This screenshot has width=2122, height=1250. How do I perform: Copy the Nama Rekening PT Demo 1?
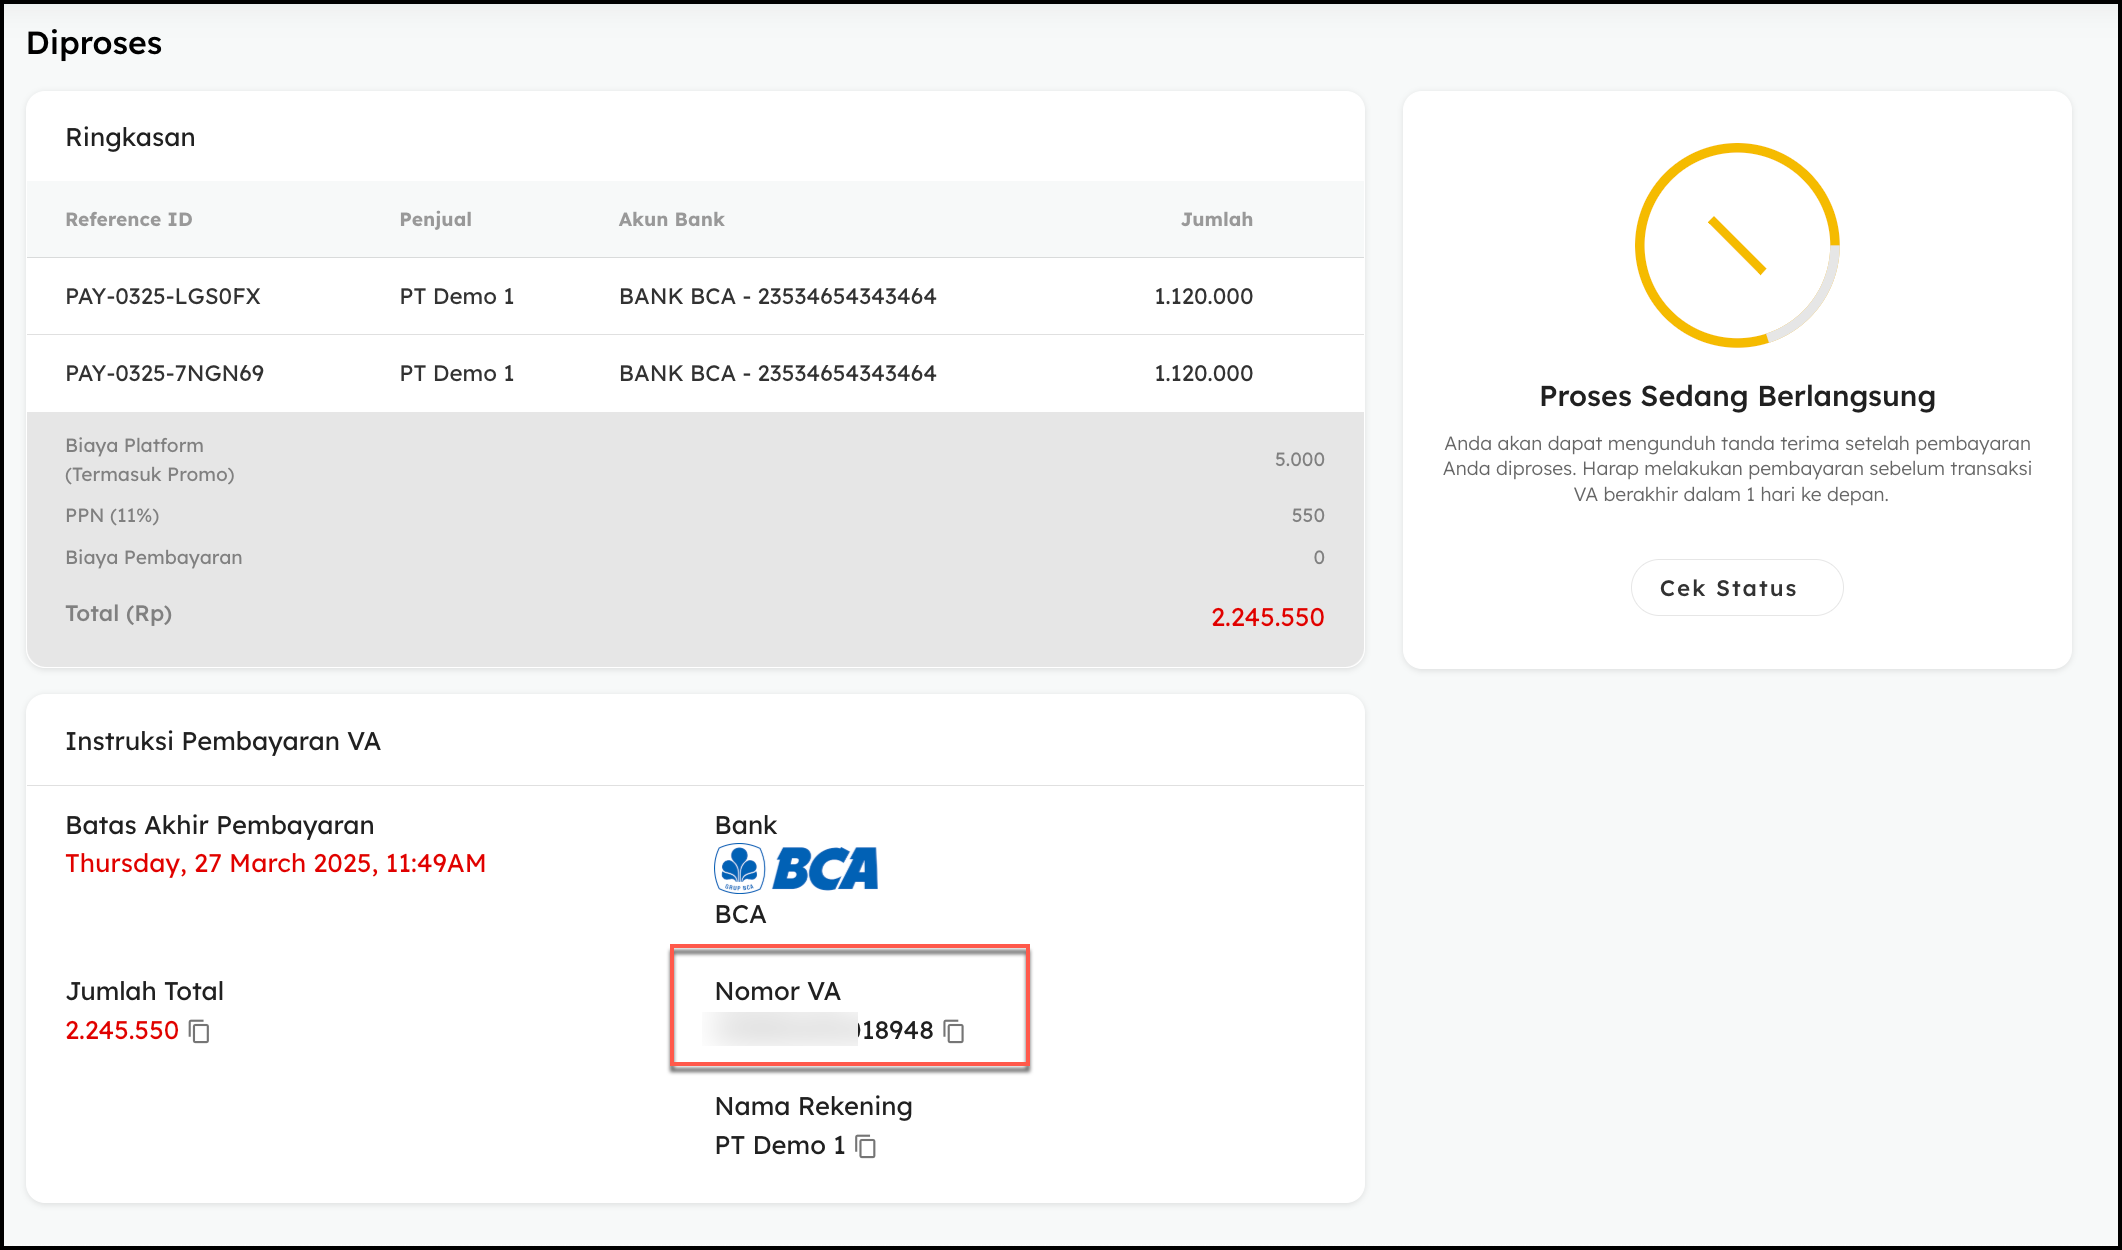click(866, 1146)
